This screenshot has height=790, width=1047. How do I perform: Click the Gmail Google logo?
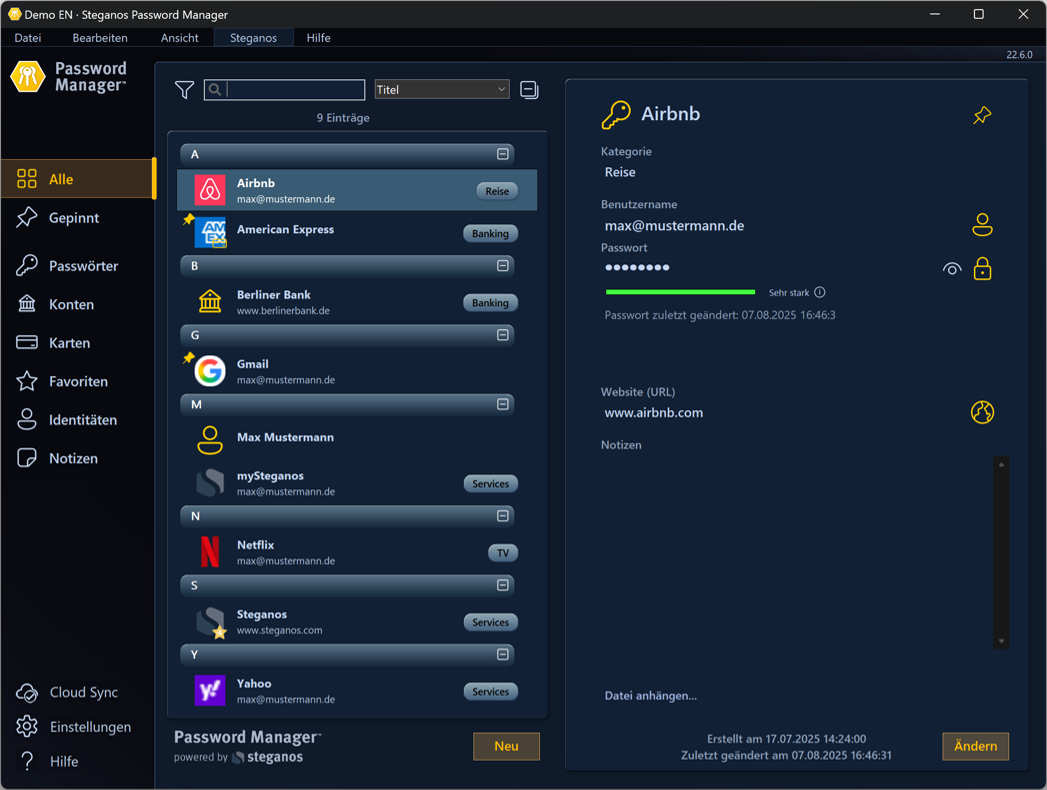tap(210, 371)
